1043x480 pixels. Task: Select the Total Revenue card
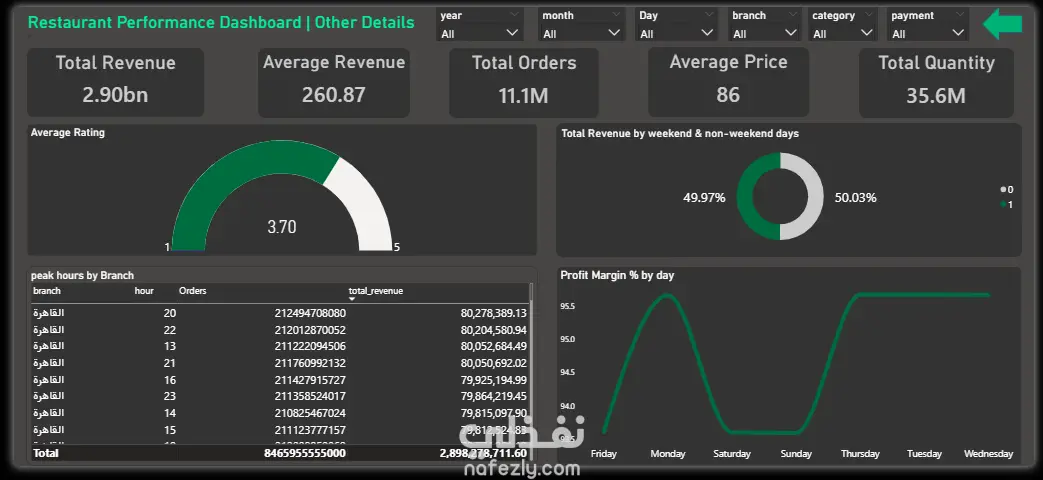pyautogui.click(x=116, y=82)
